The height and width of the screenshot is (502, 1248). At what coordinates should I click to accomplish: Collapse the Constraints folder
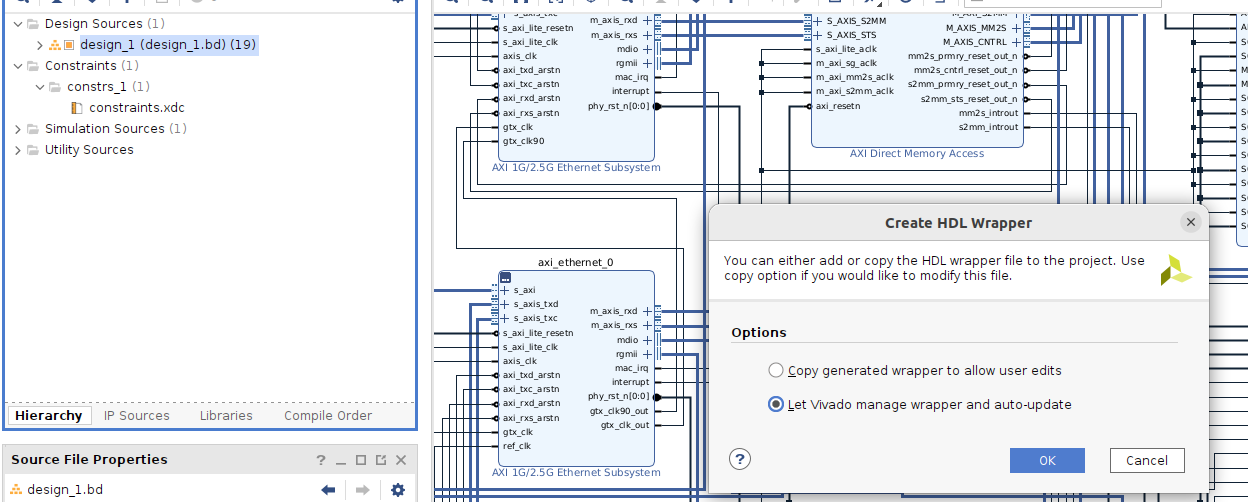click(18, 66)
